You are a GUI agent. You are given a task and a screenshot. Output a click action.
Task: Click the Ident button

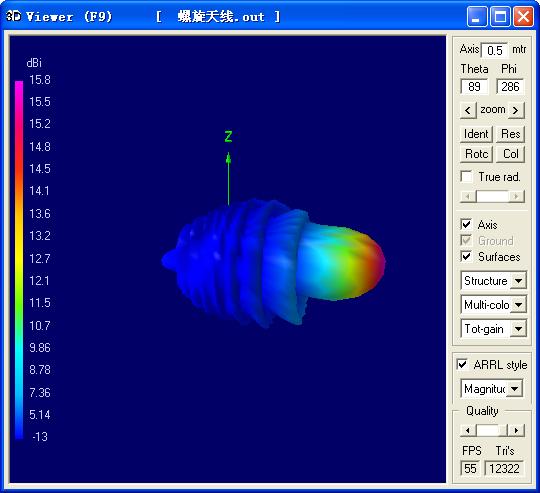click(476, 134)
